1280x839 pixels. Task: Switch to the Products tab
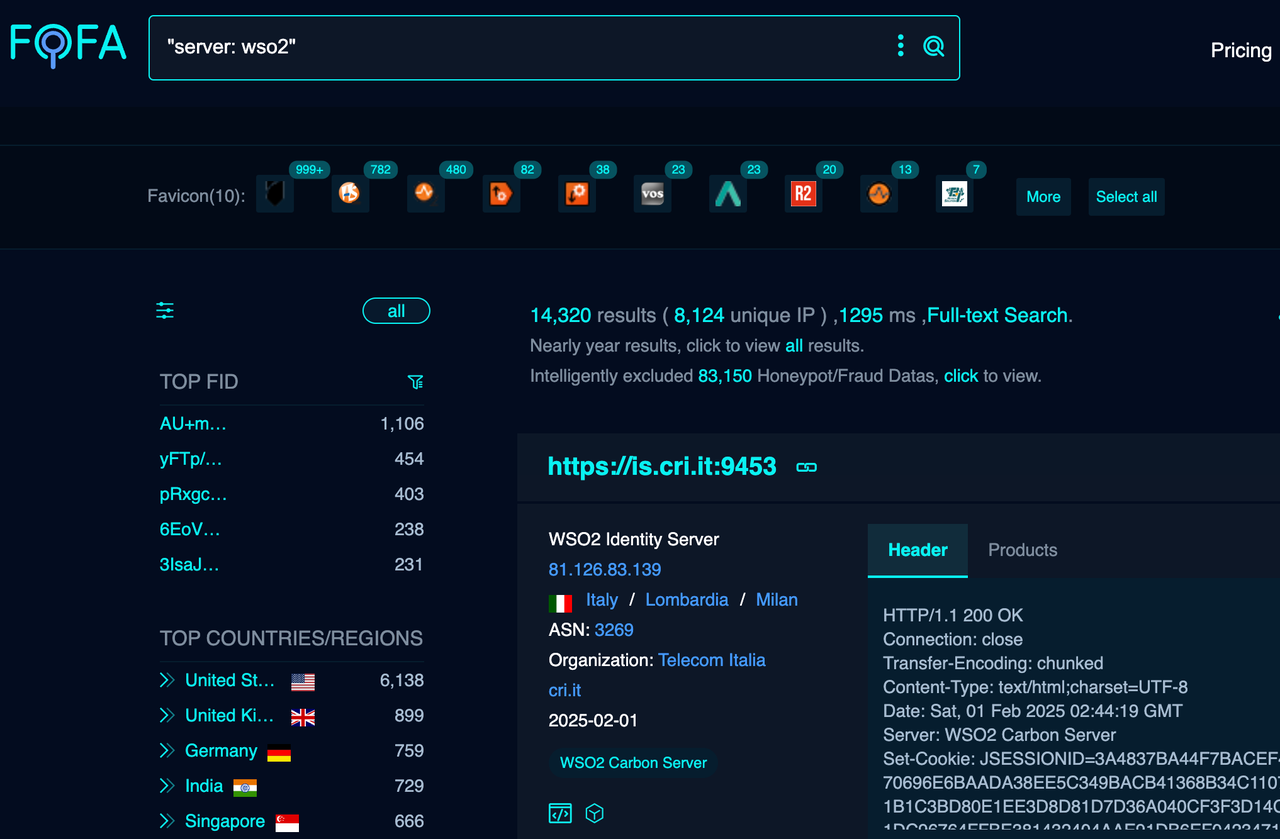pos(1022,550)
